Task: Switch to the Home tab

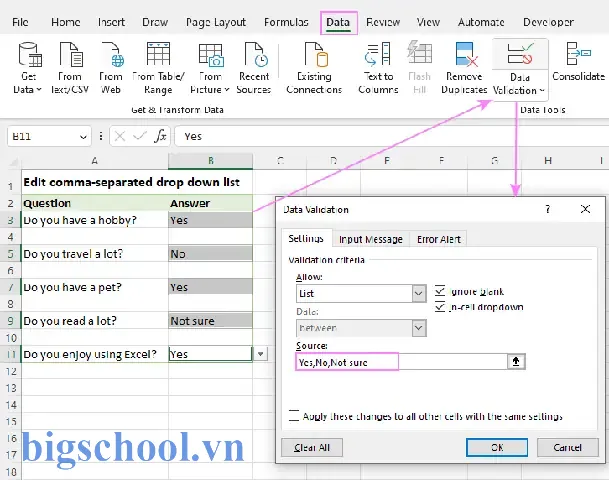Action: [x=66, y=23]
